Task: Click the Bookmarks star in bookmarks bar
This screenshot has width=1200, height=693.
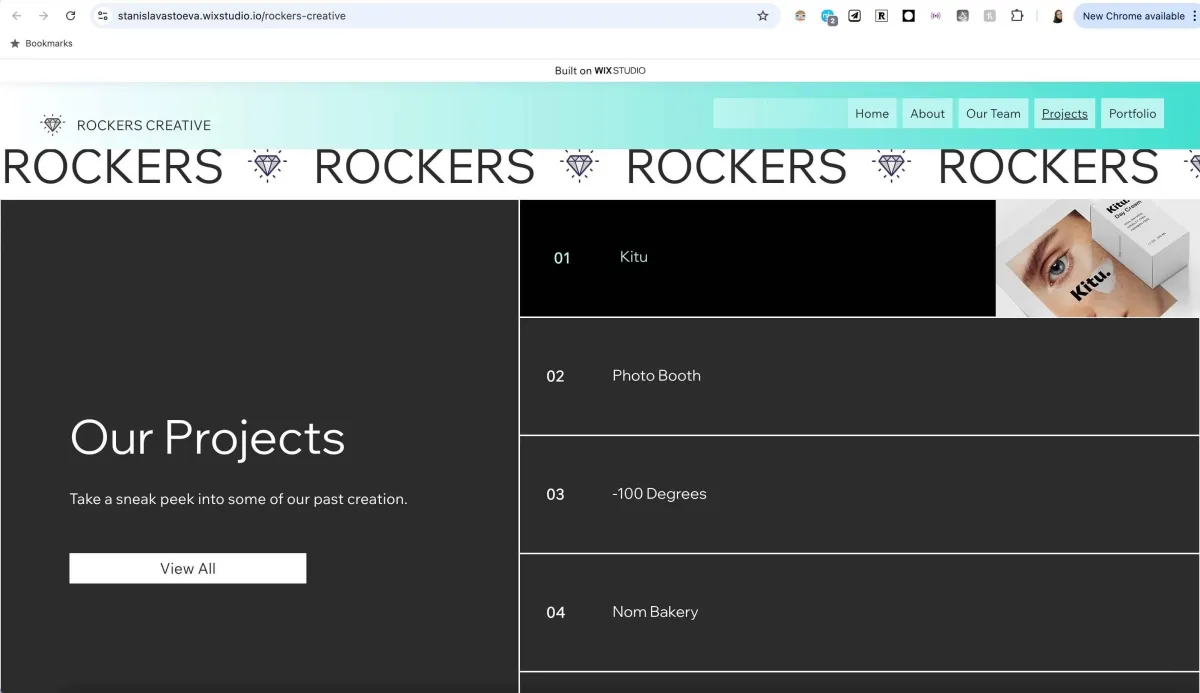Action: (15, 44)
